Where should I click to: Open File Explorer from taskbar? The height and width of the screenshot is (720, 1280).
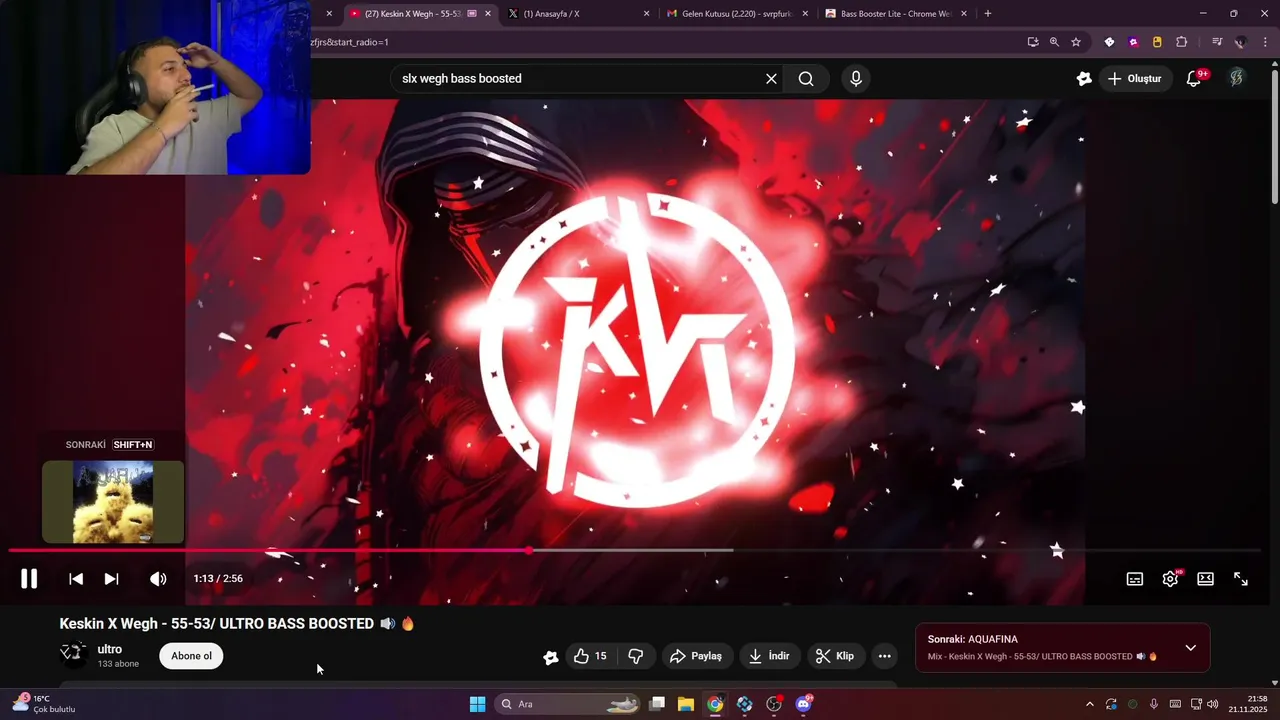click(686, 704)
